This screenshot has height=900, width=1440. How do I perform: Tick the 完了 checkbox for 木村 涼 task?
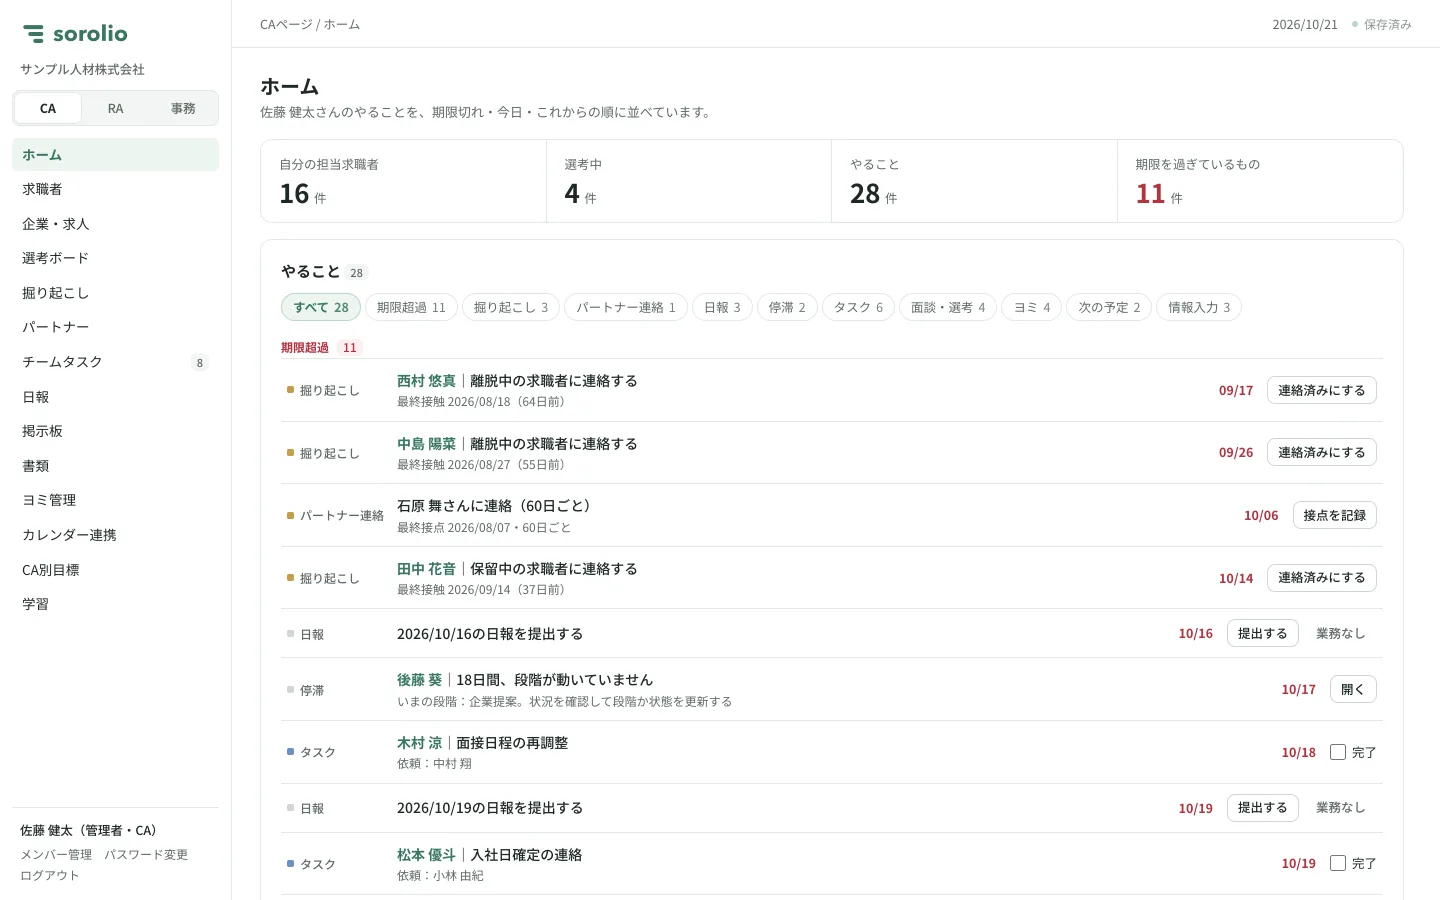click(x=1338, y=752)
